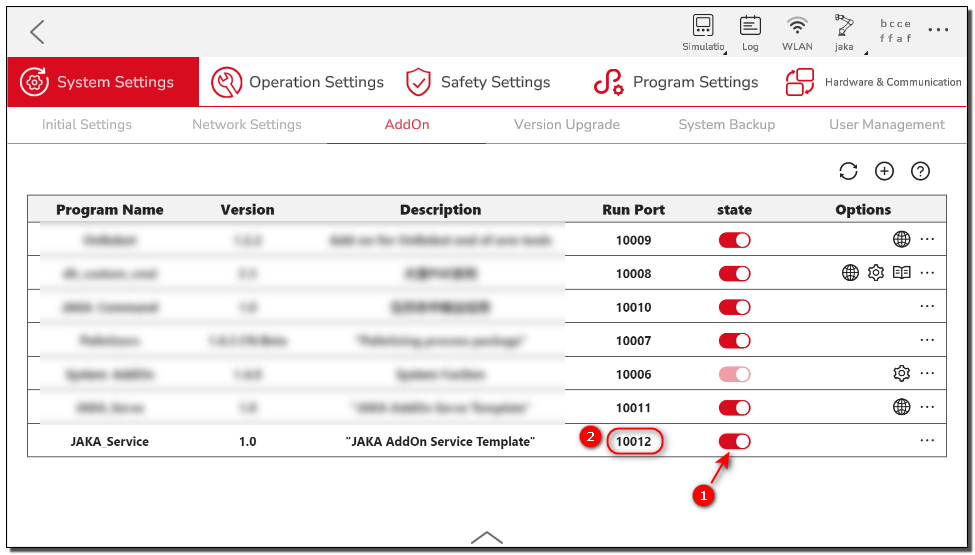The height and width of the screenshot is (555, 975).
Task: Click "JAKA AddOn Service Template" description
Action: coord(440,442)
